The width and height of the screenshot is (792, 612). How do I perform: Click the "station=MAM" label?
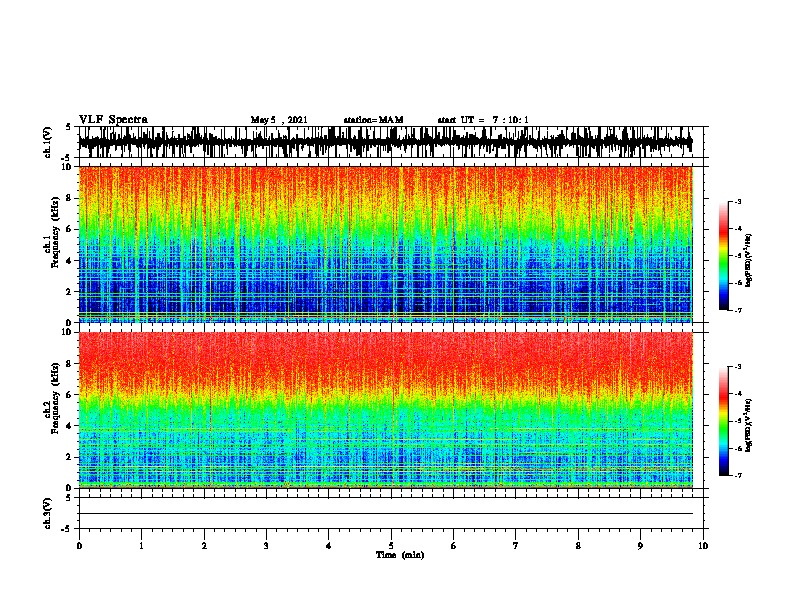pos(373,120)
